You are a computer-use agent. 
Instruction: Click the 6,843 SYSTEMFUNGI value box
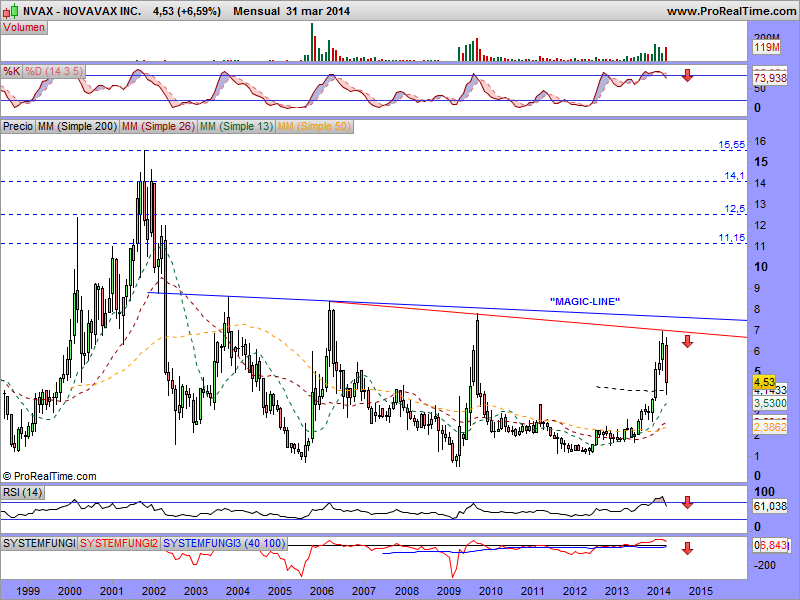[773, 545]
